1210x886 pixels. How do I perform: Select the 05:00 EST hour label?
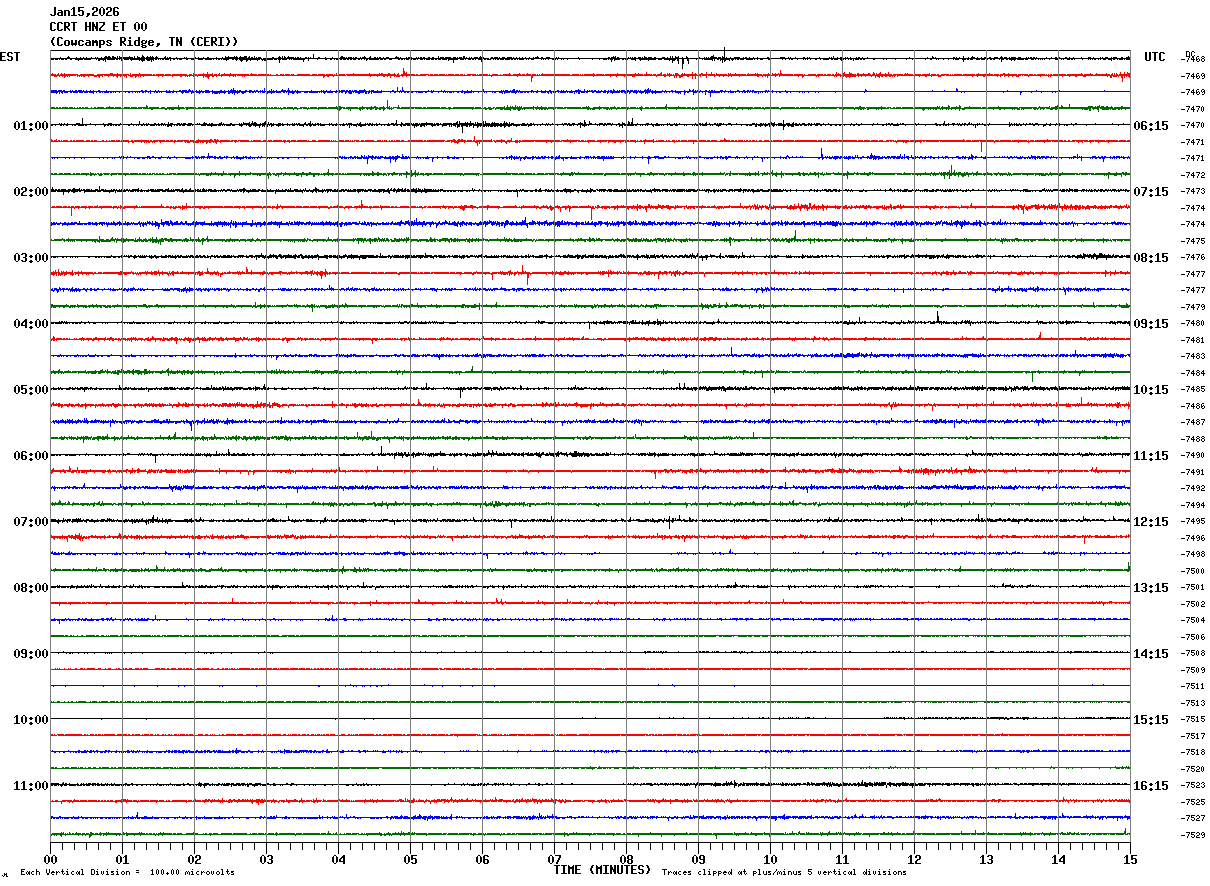pos(31,390)
